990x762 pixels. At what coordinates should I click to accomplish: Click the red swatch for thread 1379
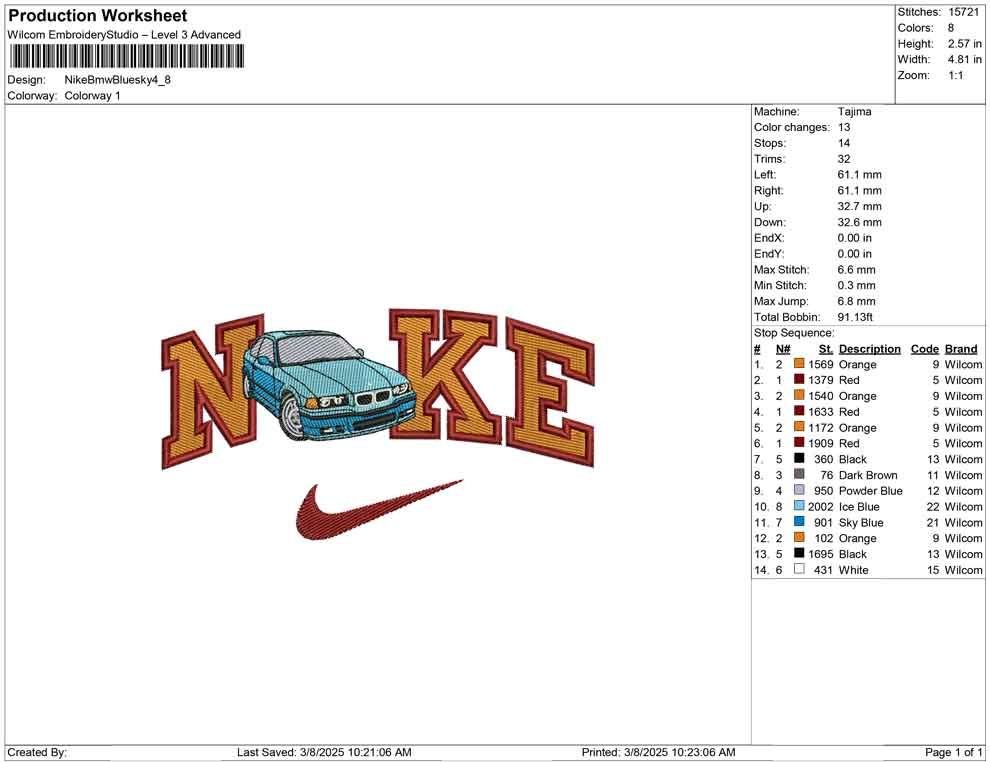coord(799,379)
